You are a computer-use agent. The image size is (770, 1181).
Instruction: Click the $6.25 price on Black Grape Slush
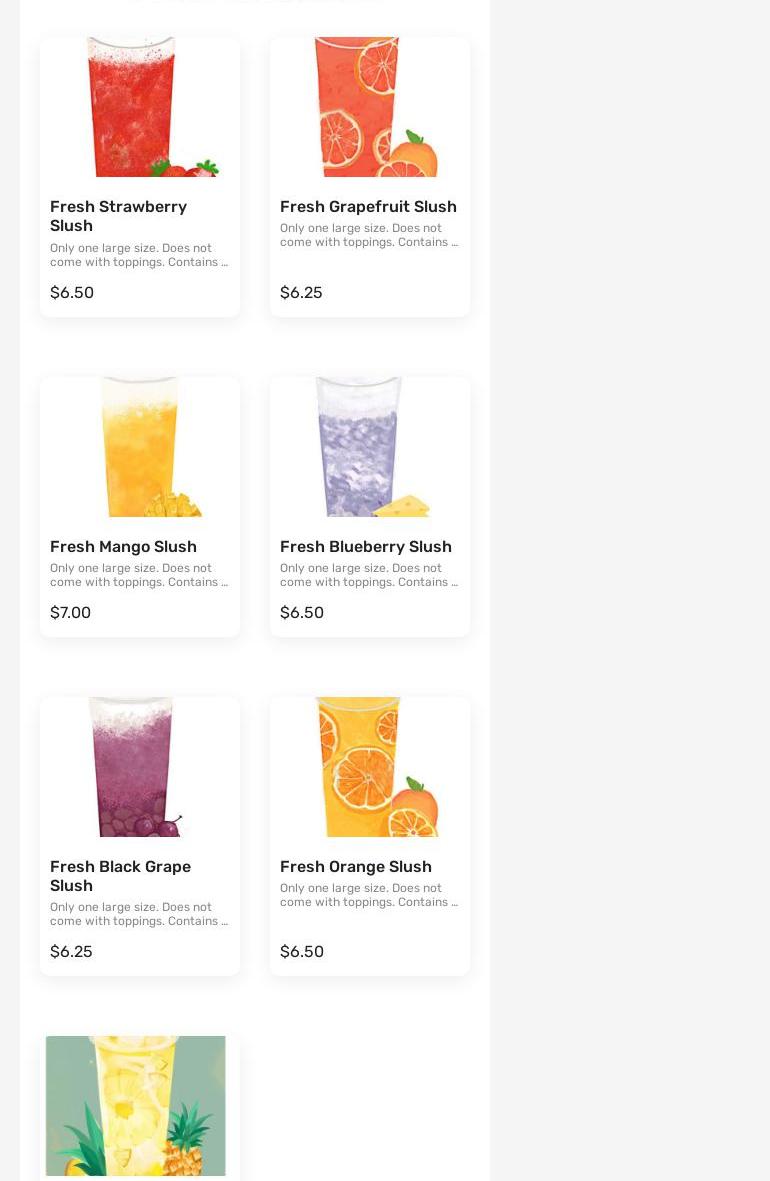[71, 951]
